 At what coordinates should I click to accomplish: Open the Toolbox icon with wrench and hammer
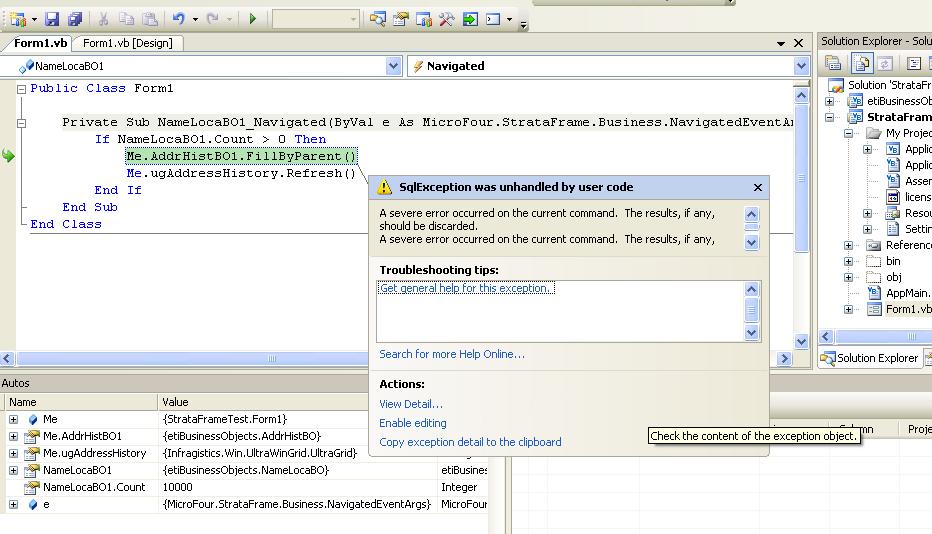click(446, 19)
